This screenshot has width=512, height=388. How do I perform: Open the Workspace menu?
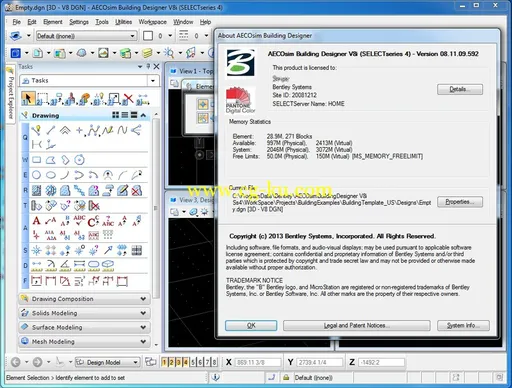pos(152,22)
